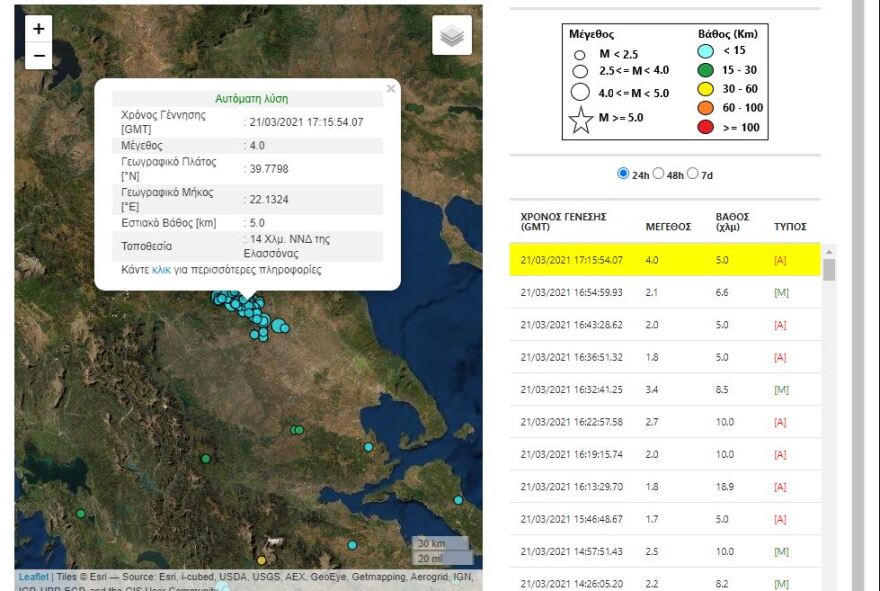Close the Αυτόματη λύση popup

click(390, 88)
